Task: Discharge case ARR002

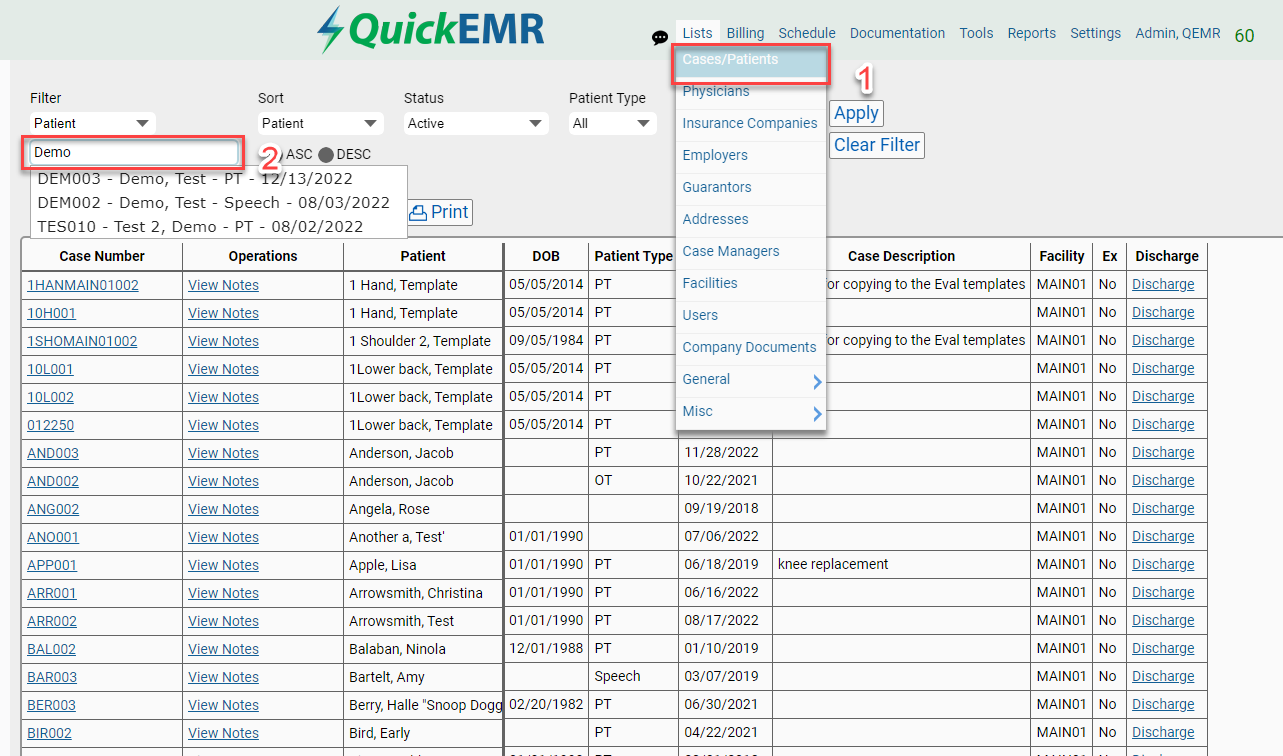Action: (x=1163, y=621)
